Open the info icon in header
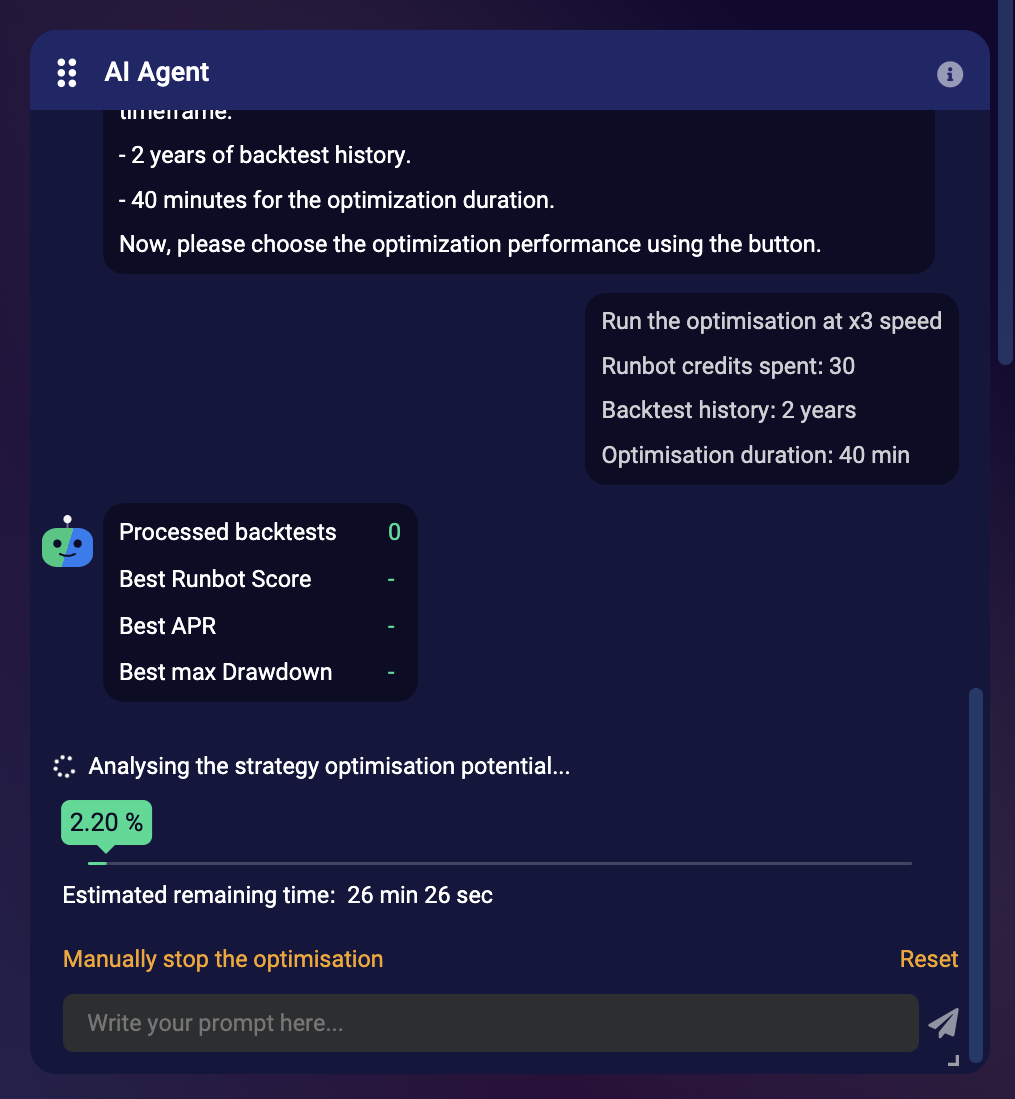 [949, 73]
